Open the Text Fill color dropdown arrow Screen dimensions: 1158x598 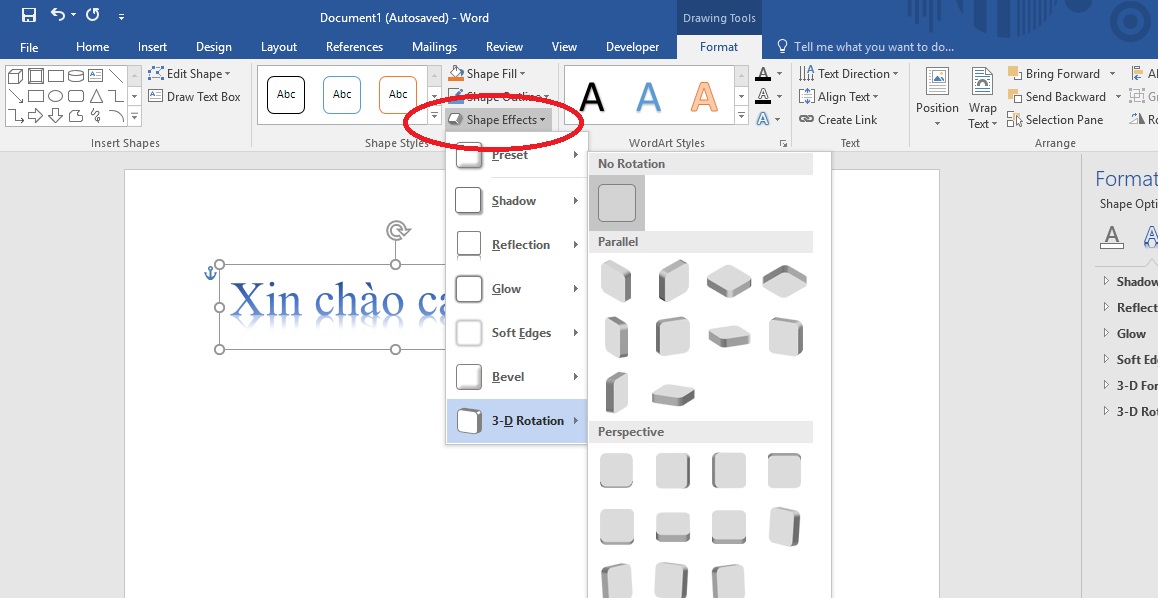click(x=778, y=74)
